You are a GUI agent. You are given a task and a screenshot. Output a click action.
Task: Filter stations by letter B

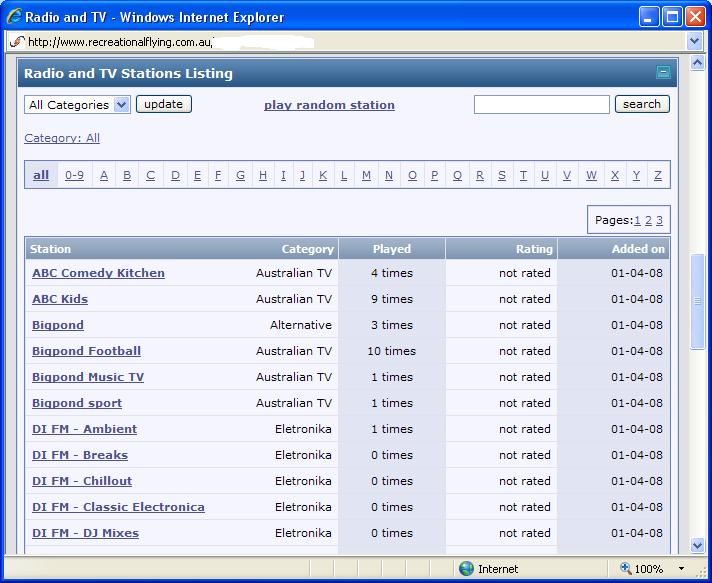coord(127,175)
